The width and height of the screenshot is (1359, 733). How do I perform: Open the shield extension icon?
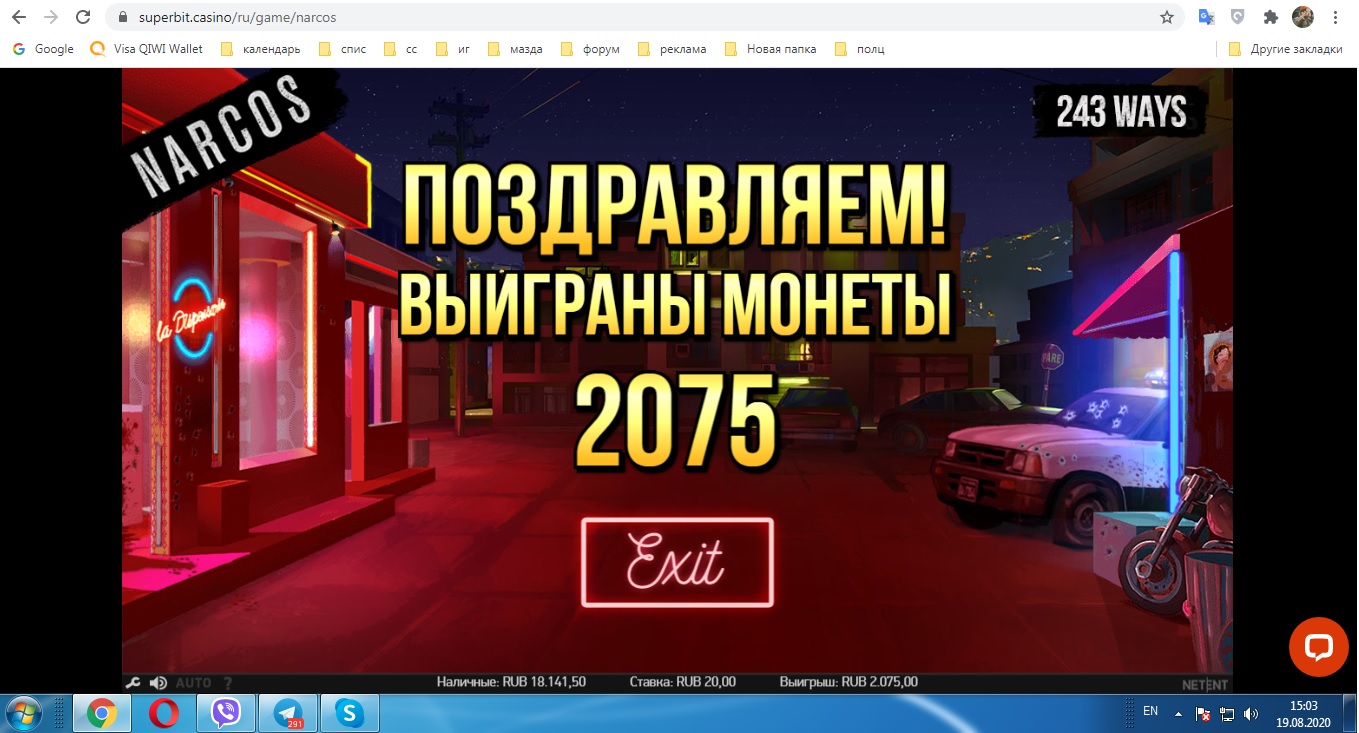coord(1238,17)
